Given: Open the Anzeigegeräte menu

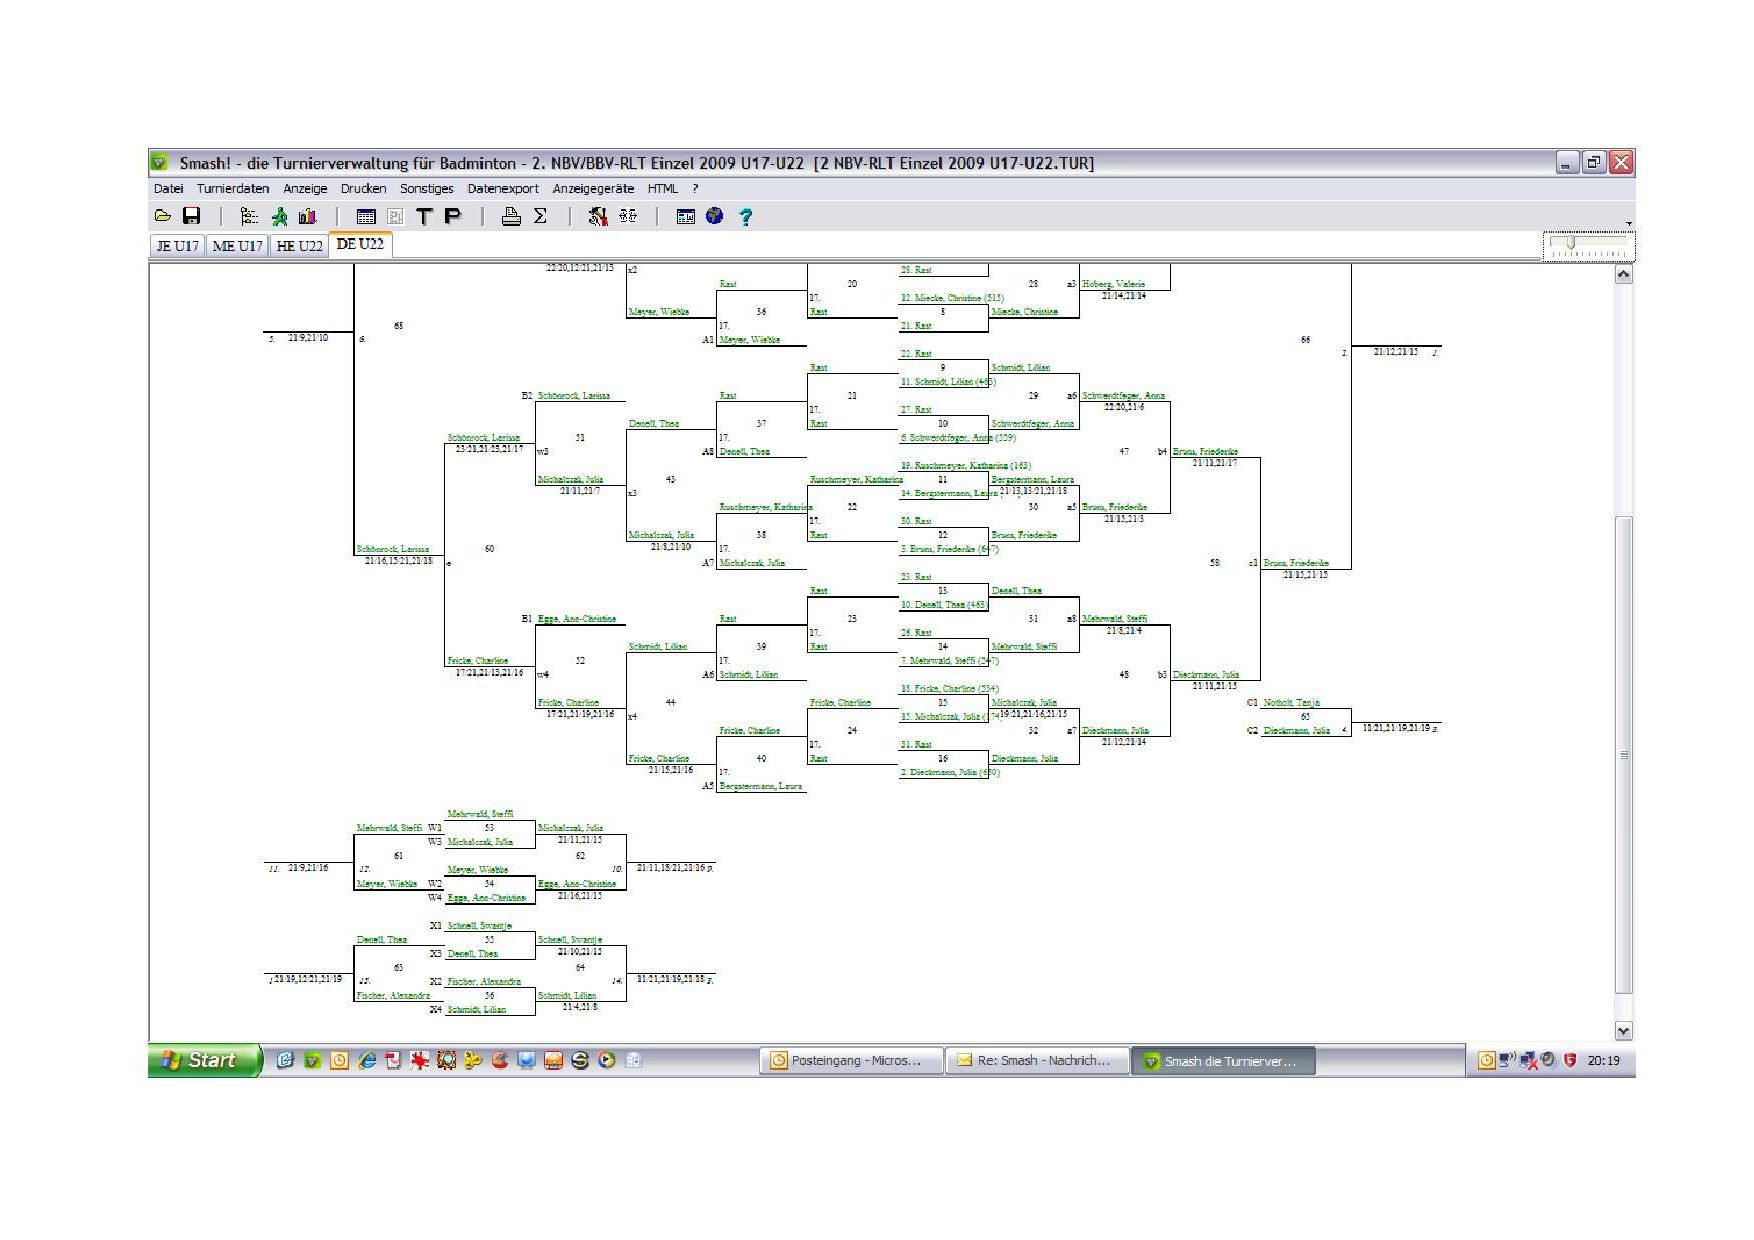Looking at the screenshot, I should (x=593, y=188).
